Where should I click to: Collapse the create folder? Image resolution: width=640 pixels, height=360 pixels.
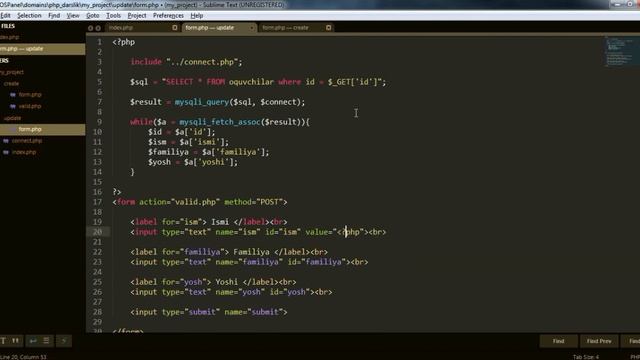click(x=11, y=84)
